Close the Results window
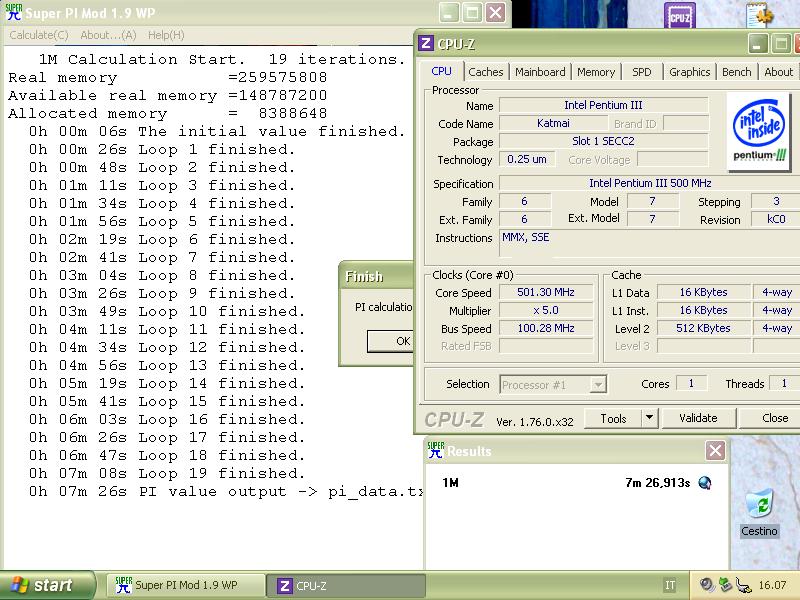800x600 pixels. (x=715, y=451)
